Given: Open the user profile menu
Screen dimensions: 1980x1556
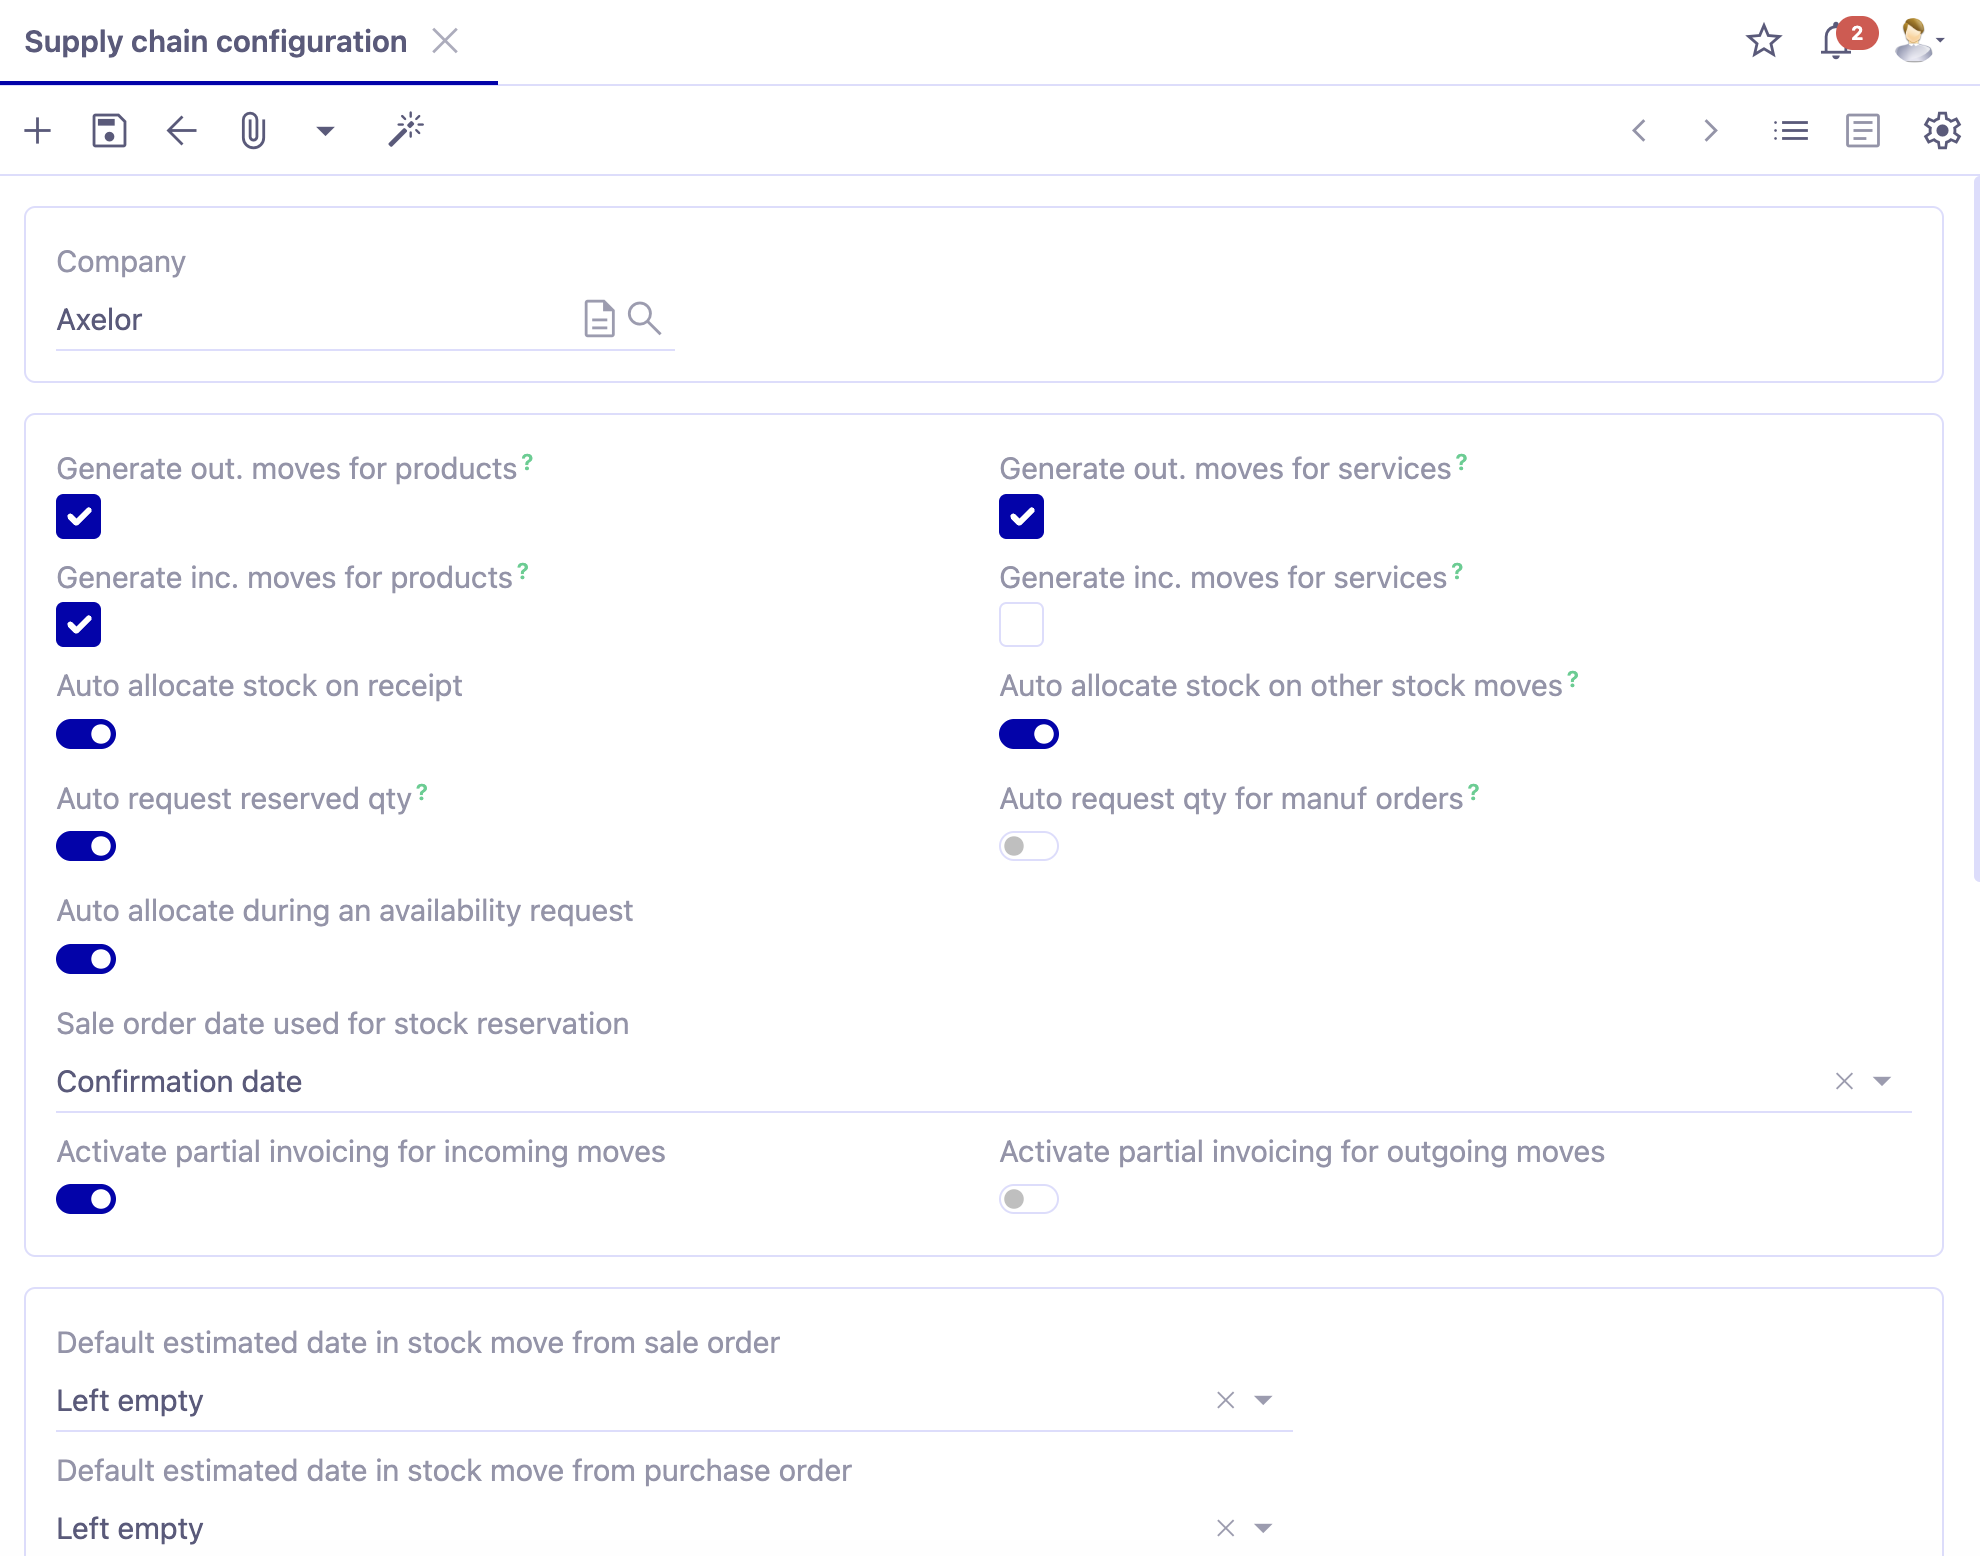Looking at the screenshot, I should pos(1915,41).
